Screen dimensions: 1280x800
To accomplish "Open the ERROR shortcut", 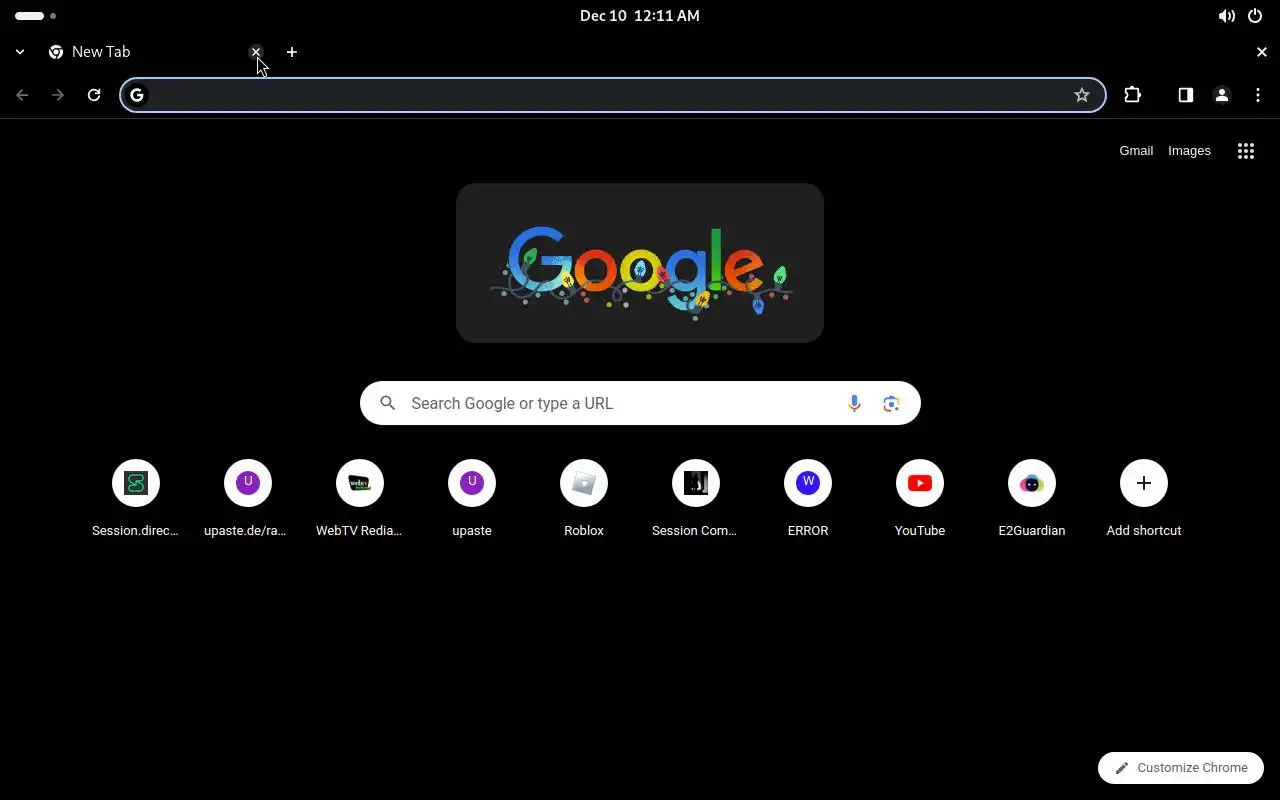I will [808, 499].
